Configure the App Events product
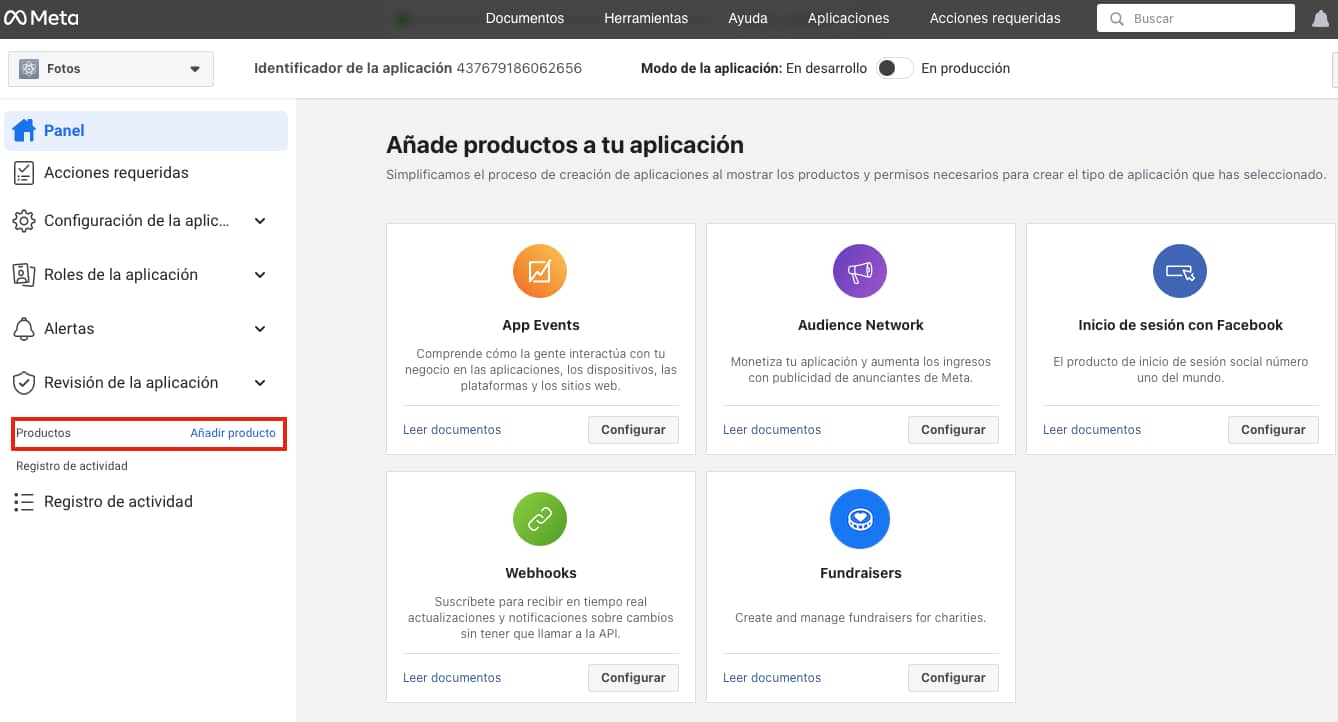The image size is (1338, 722). pos(633,430)
